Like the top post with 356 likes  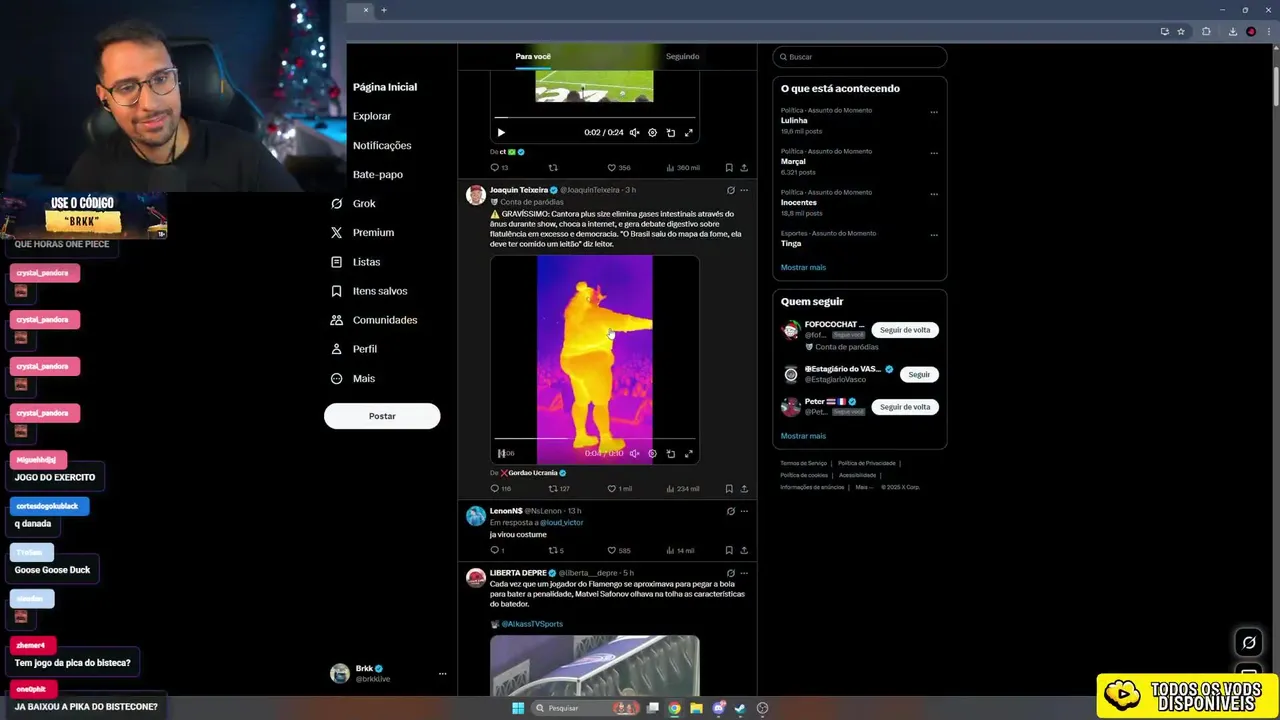click(619, 168)
